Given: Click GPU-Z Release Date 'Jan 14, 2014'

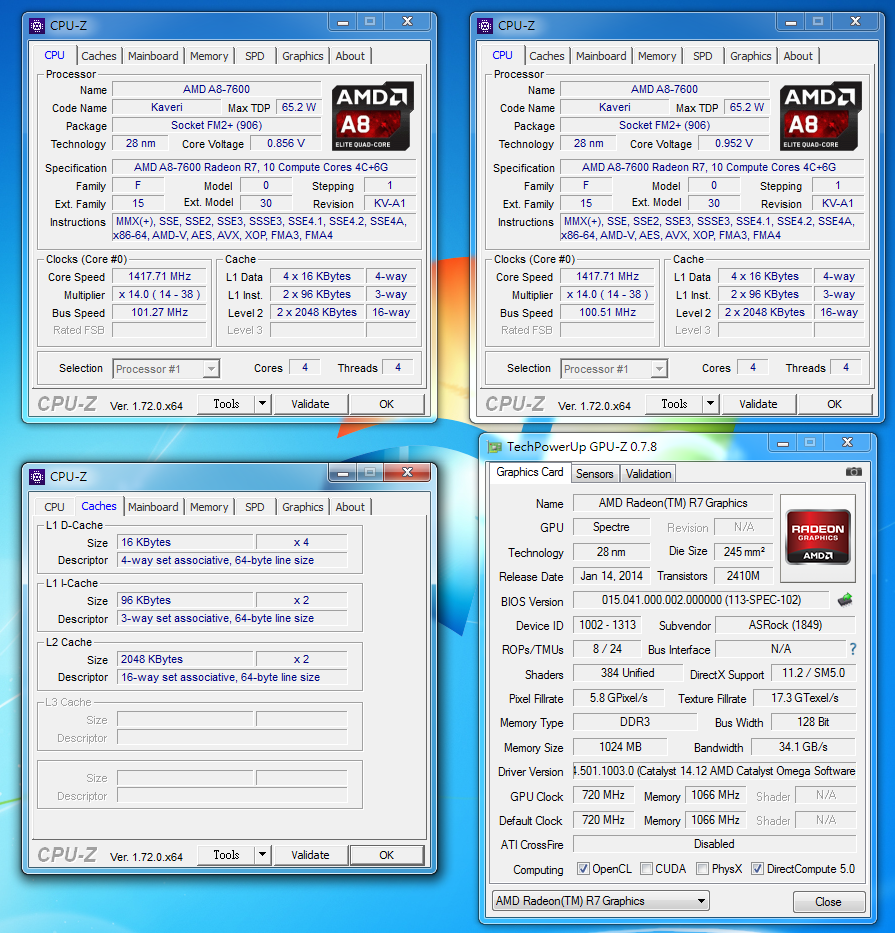Looking at the screenshot, I should 612,576.
